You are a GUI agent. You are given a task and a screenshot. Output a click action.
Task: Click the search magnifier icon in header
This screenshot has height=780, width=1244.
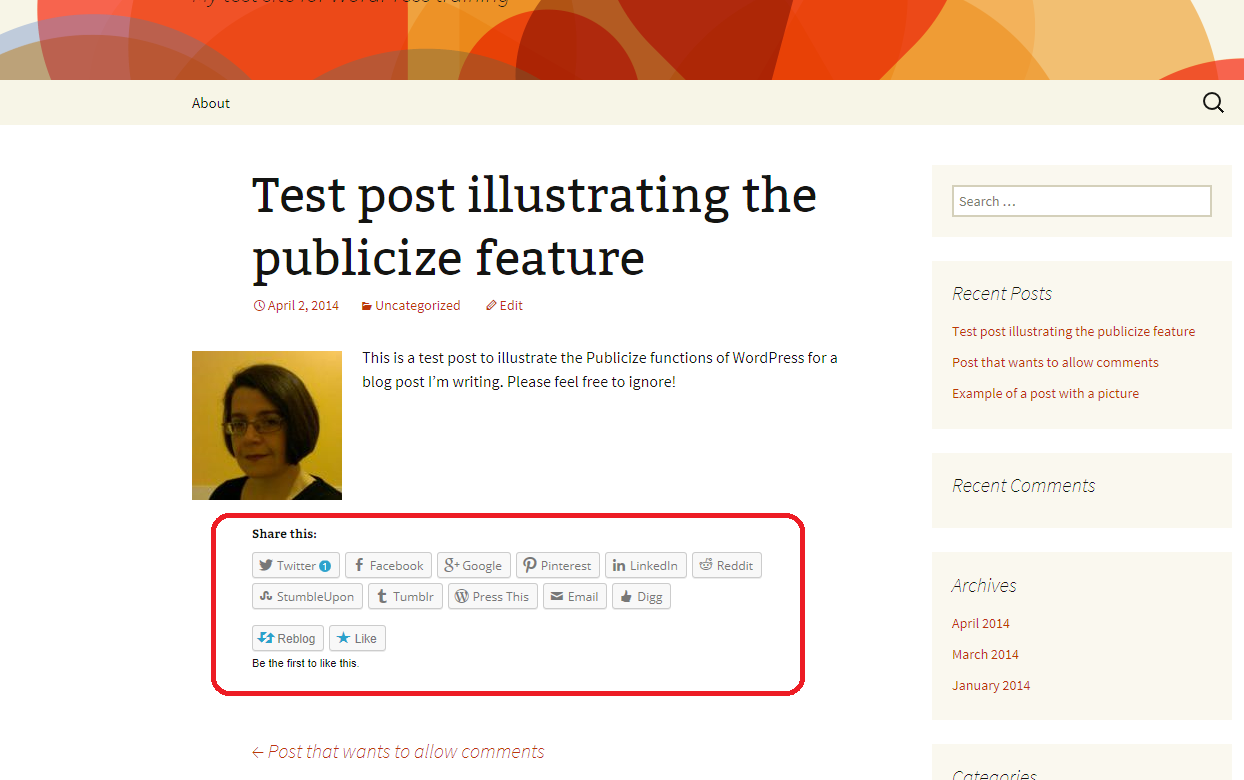(x=1213, y=103)
